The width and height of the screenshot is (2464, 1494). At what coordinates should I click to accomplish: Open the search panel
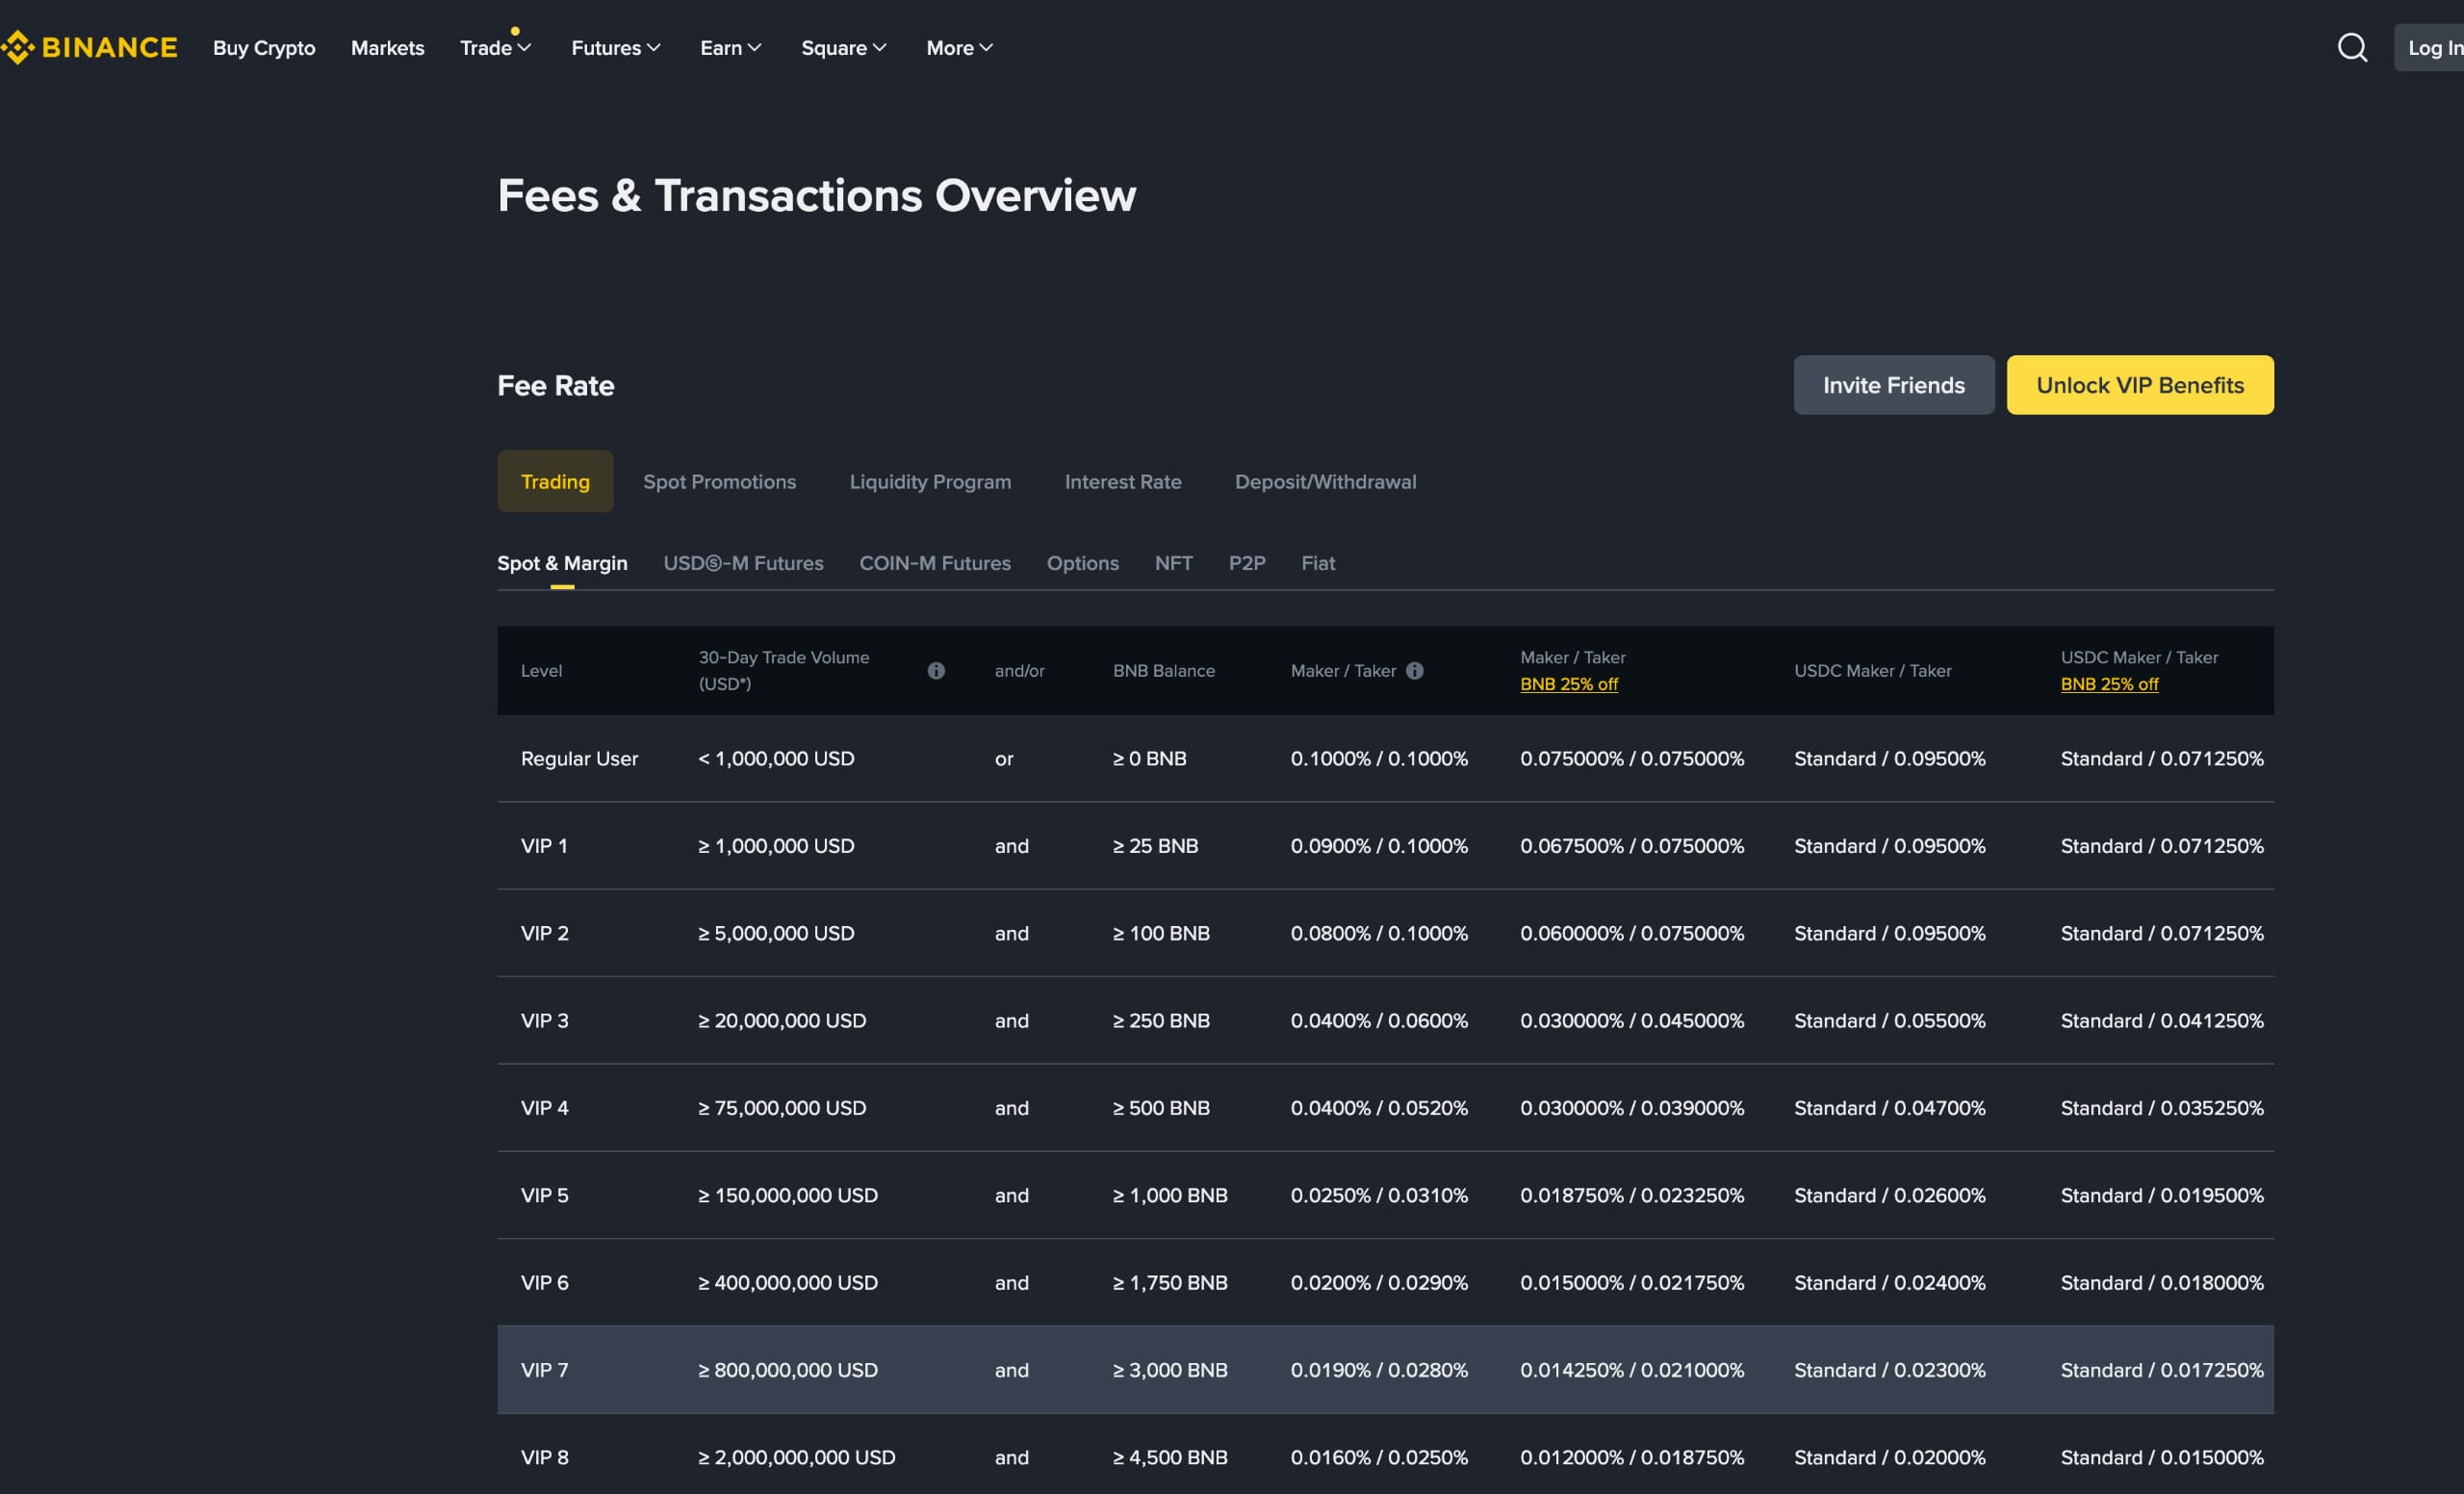point(2352,47)
